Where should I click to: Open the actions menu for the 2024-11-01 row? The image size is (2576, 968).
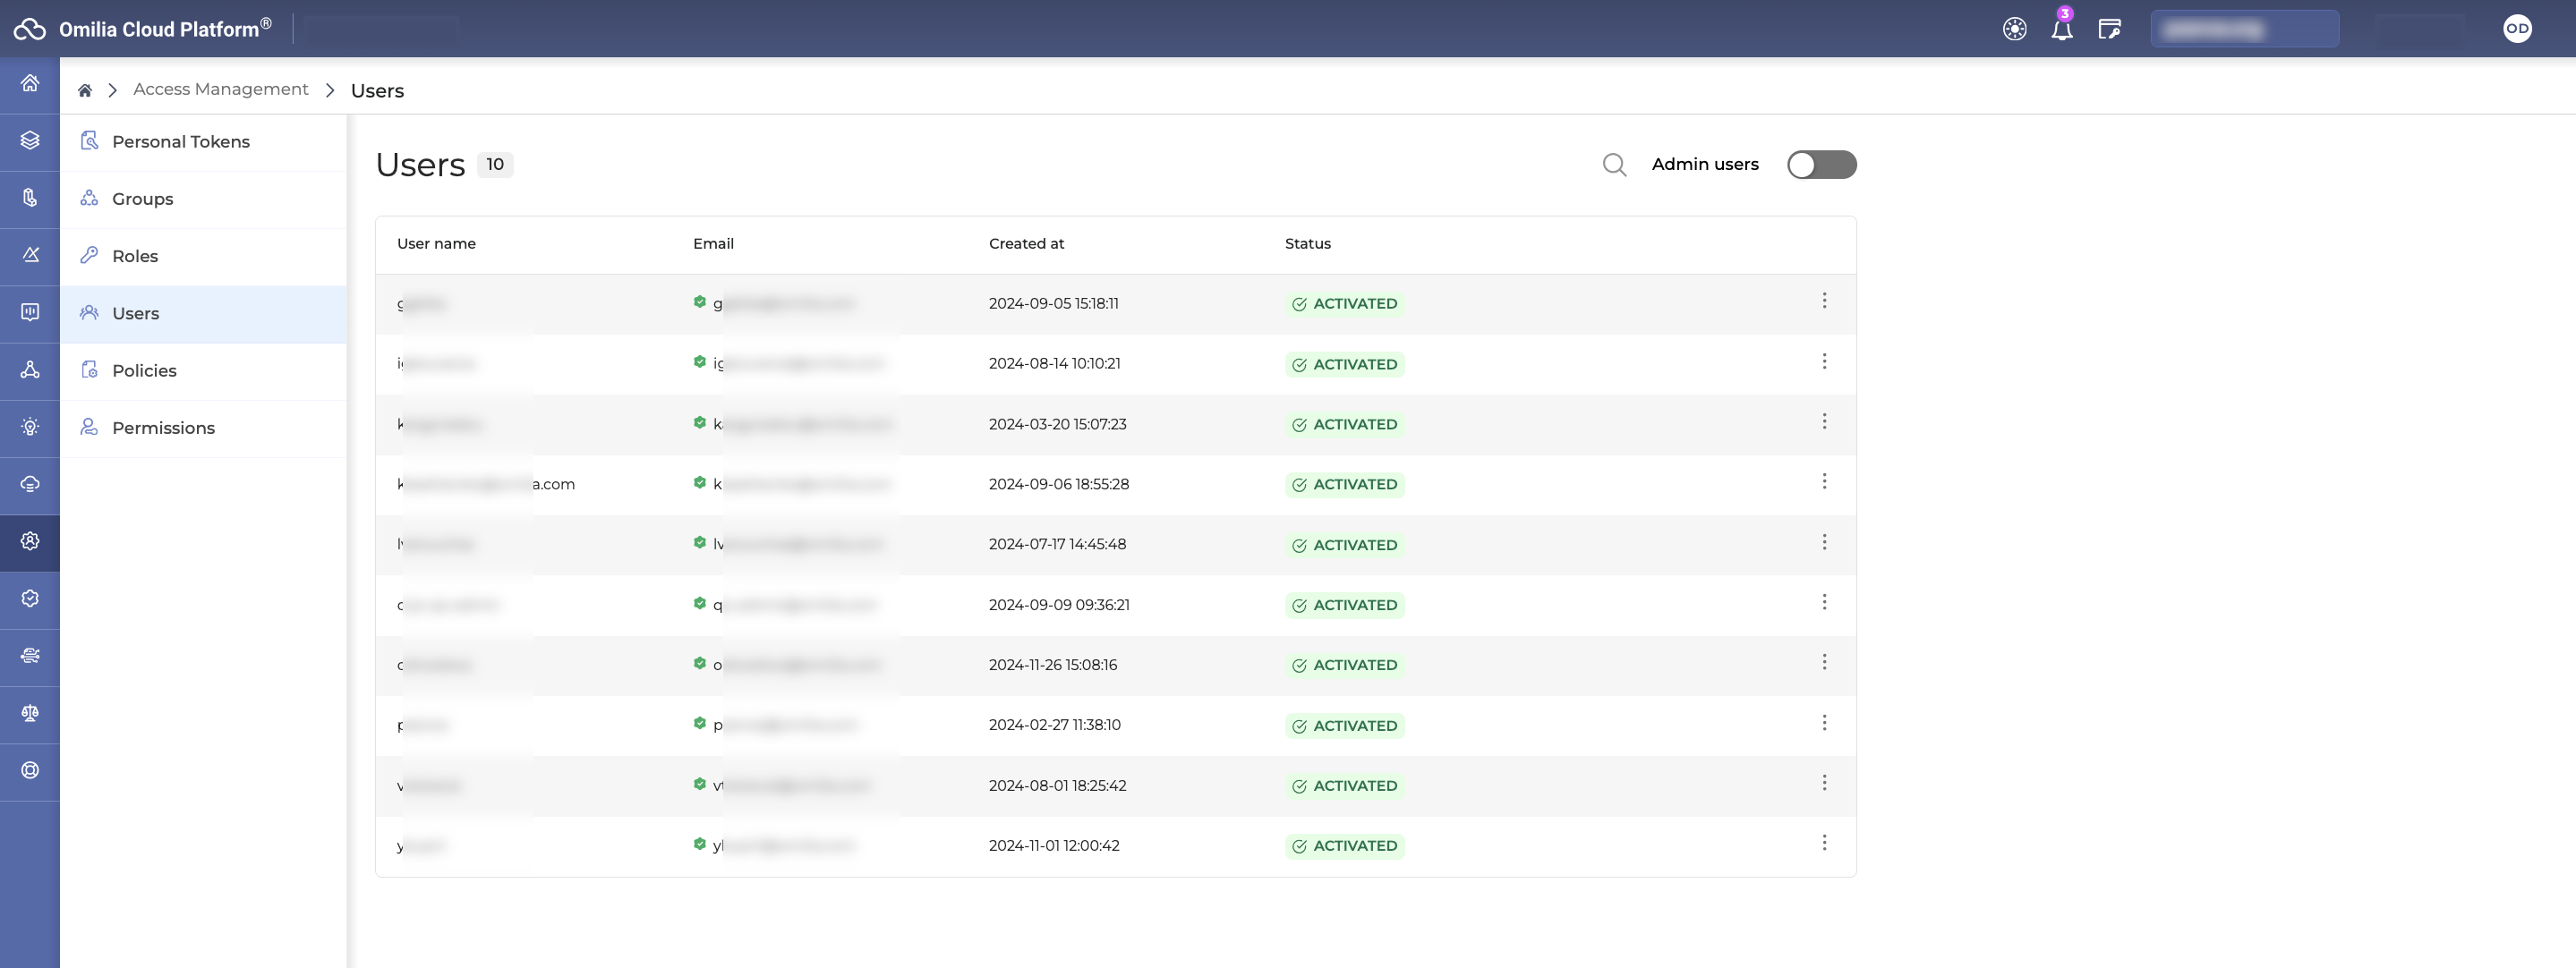[x=1823, y=843]
